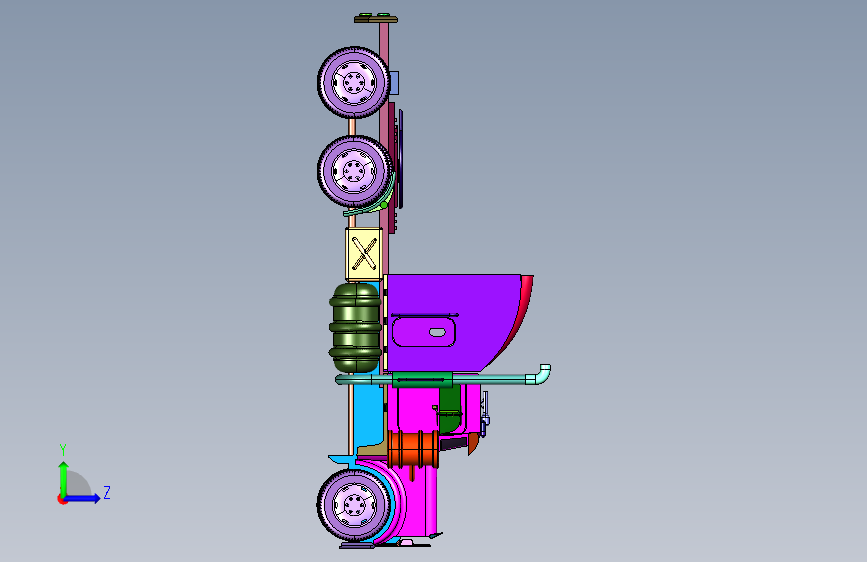Pick the yellow box marked with an X
This screenshot has width=867, height=562.
coord(364,253)
